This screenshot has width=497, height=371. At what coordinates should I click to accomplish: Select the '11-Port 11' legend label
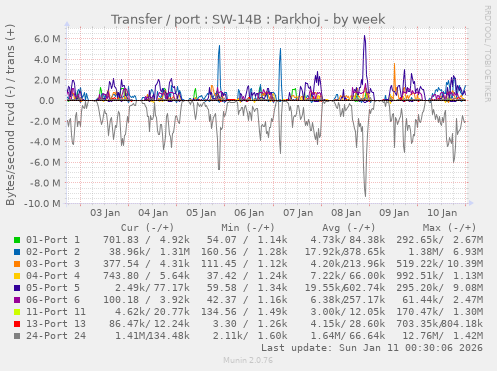pyautogui.click(x=56, y=312)
